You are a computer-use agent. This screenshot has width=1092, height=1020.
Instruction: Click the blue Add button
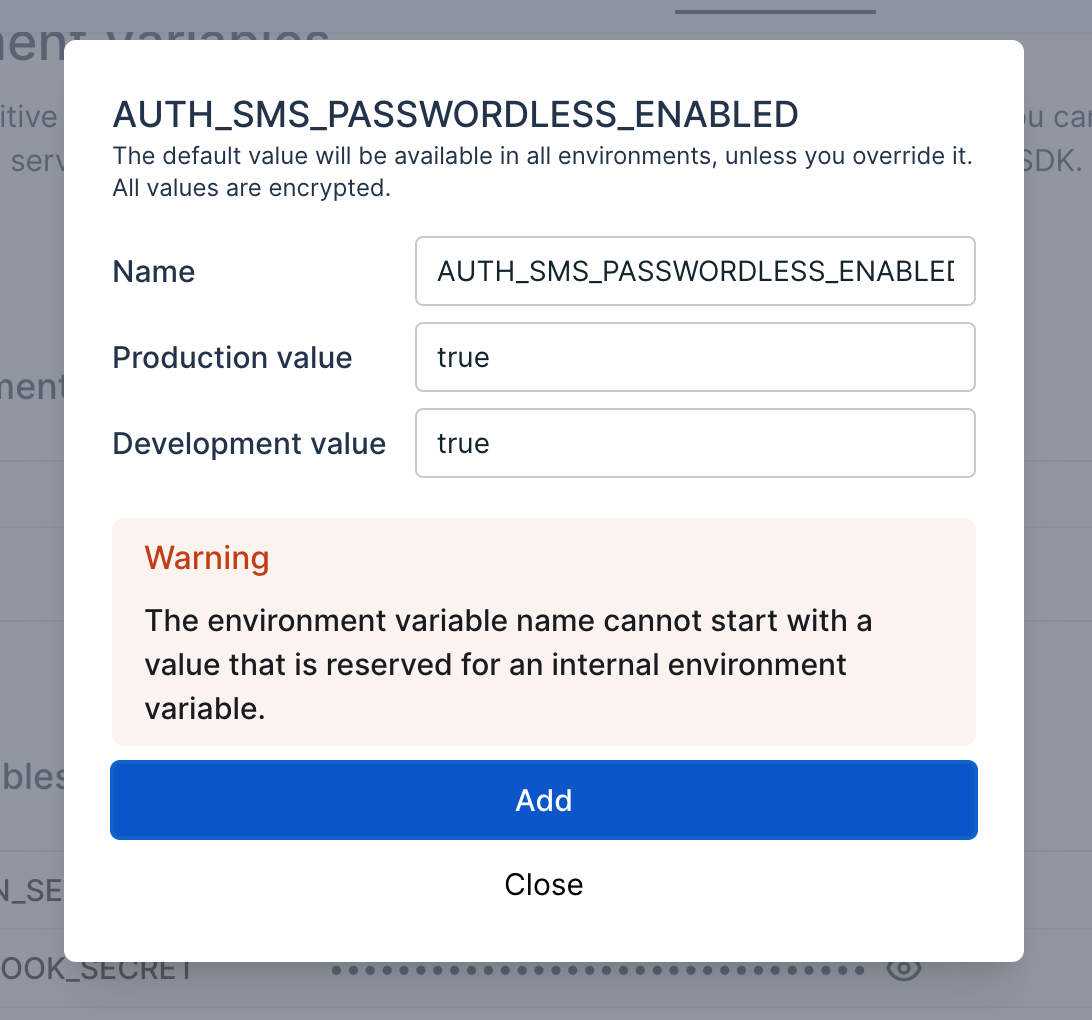coord(543,800)
